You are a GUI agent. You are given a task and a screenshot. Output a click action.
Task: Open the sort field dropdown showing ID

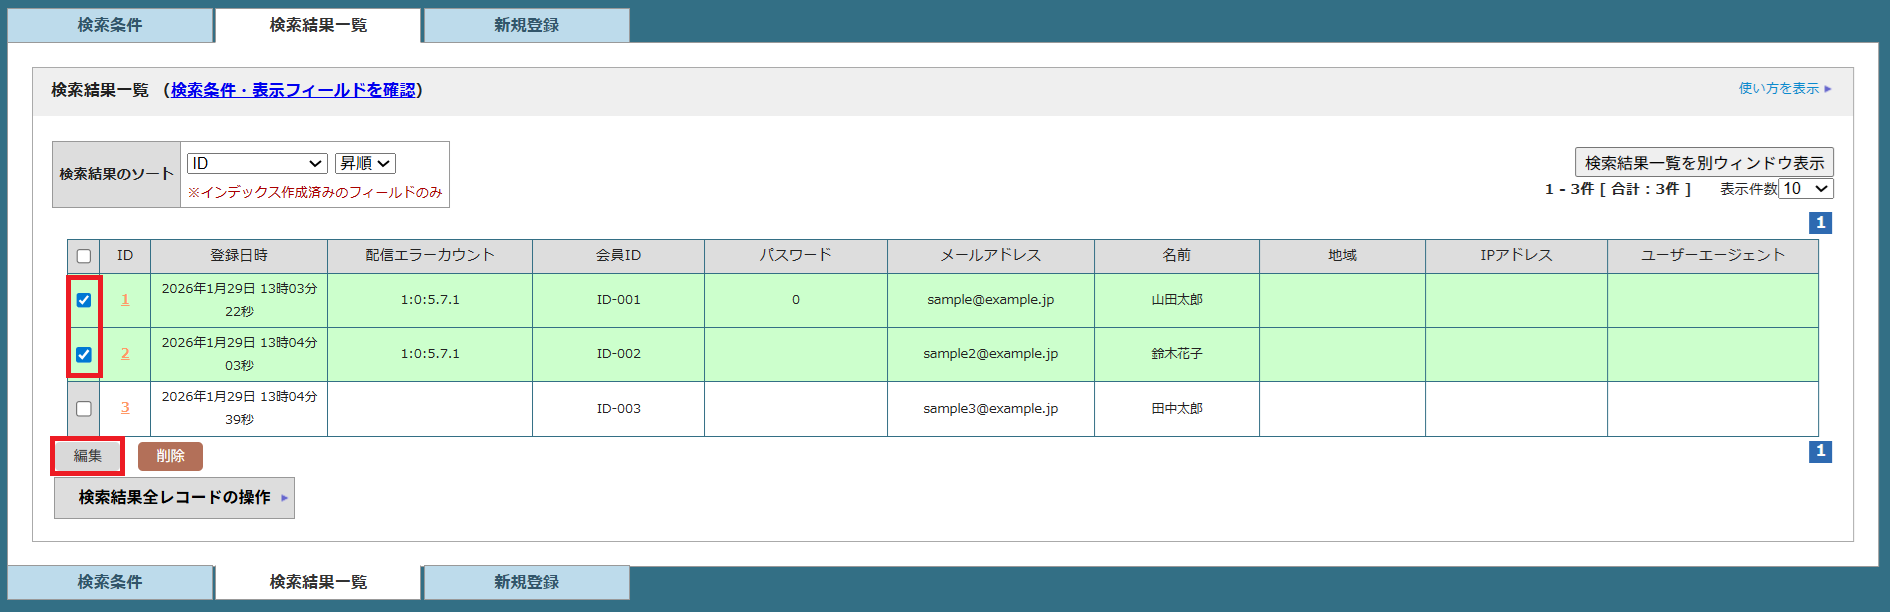point(257,163)
